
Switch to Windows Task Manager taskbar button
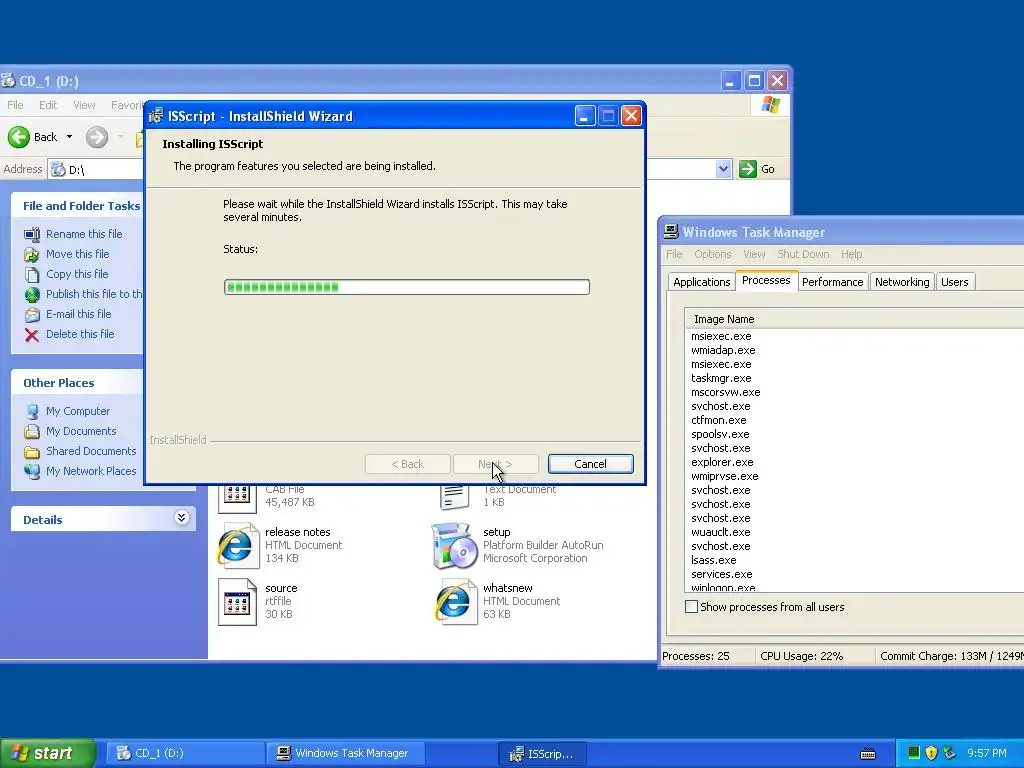(x=346, y=753)
